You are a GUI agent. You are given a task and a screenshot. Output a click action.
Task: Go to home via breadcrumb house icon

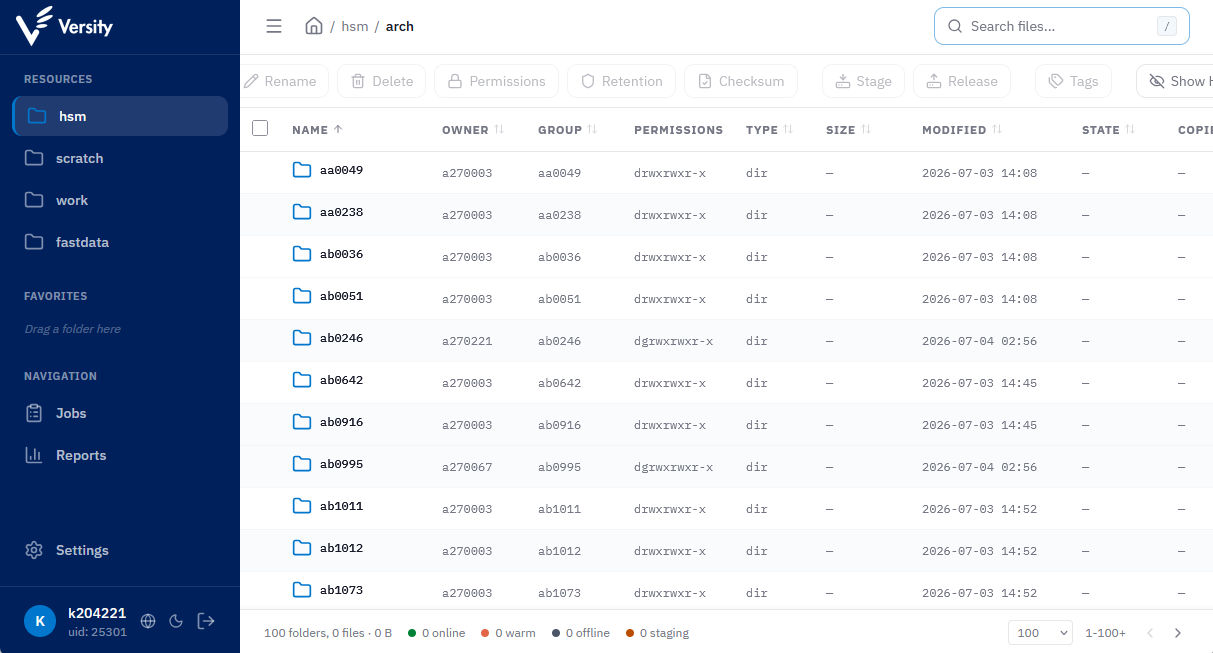click(x=314, y=26)
